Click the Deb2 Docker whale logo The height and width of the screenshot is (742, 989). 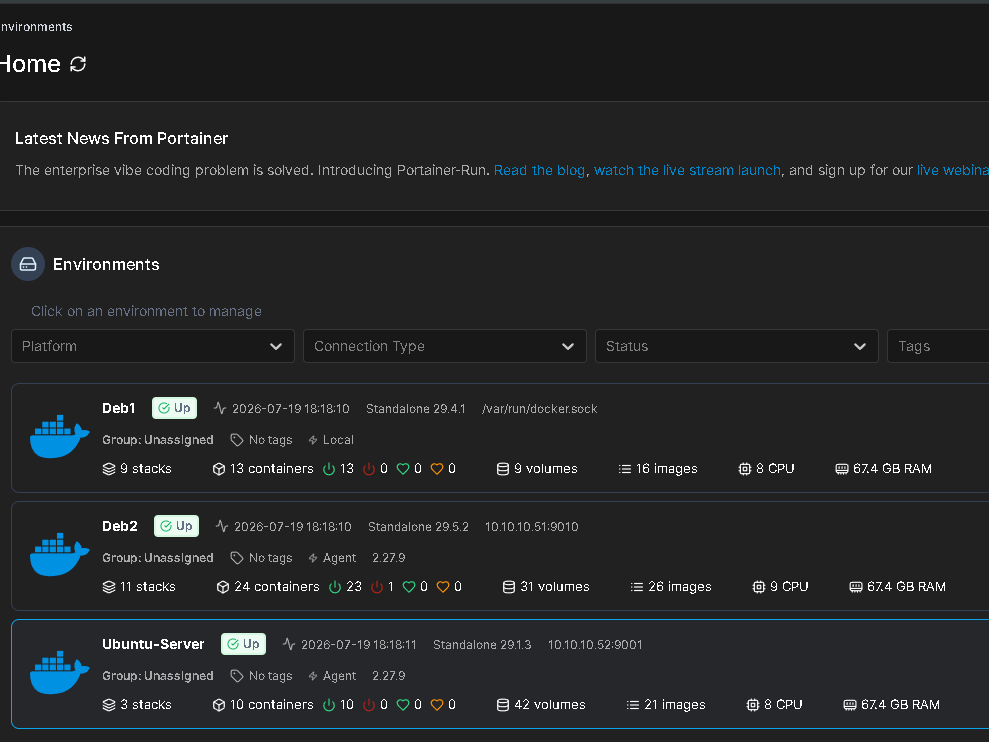click(x=59, y=554)
